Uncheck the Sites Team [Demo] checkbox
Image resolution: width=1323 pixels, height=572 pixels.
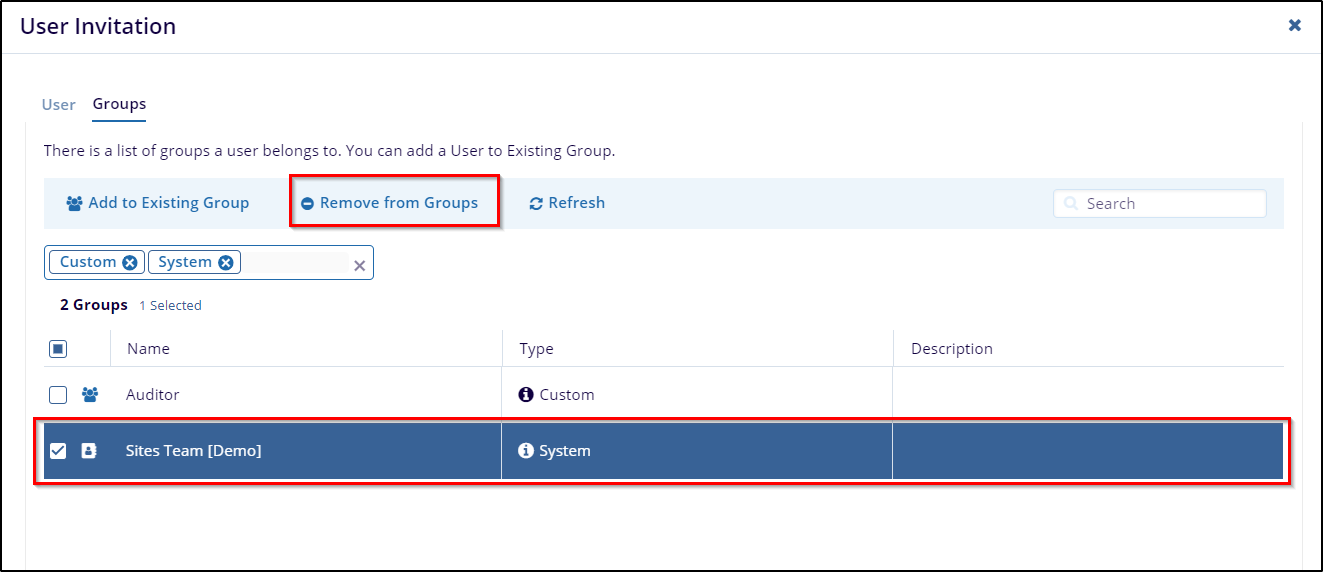click(58, 451)
